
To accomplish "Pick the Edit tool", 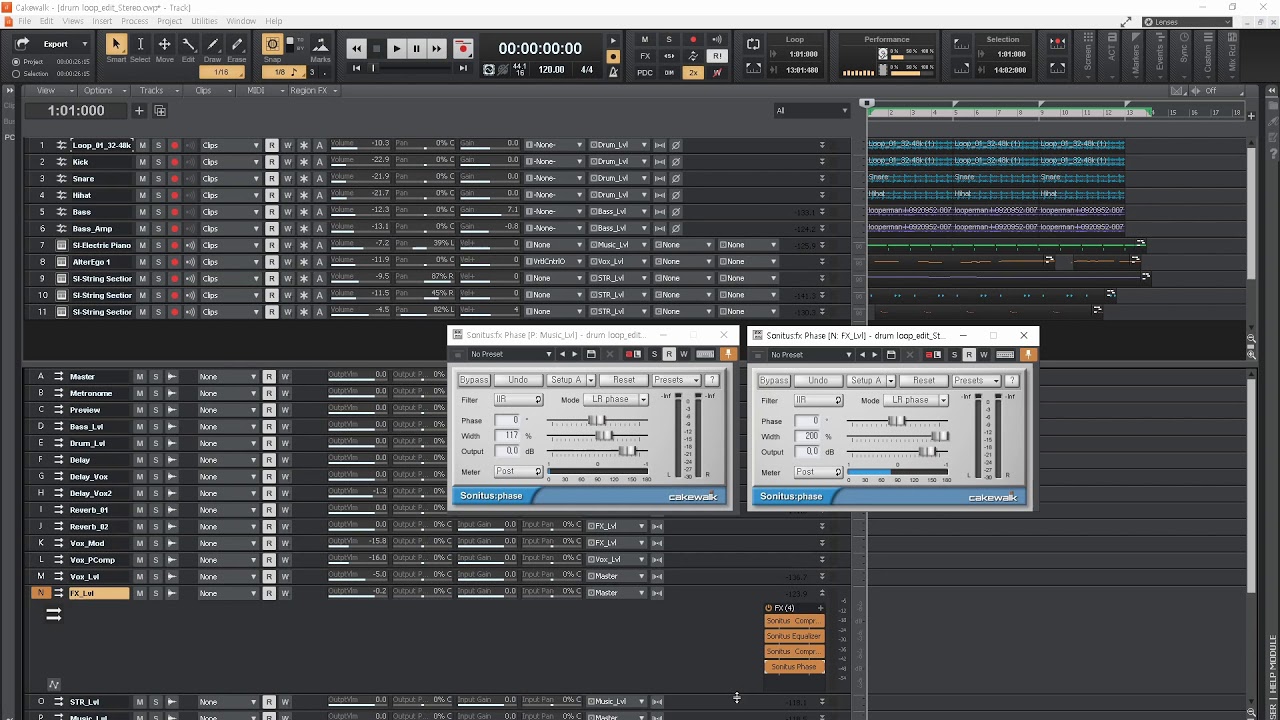I will [x=188, y=44].
